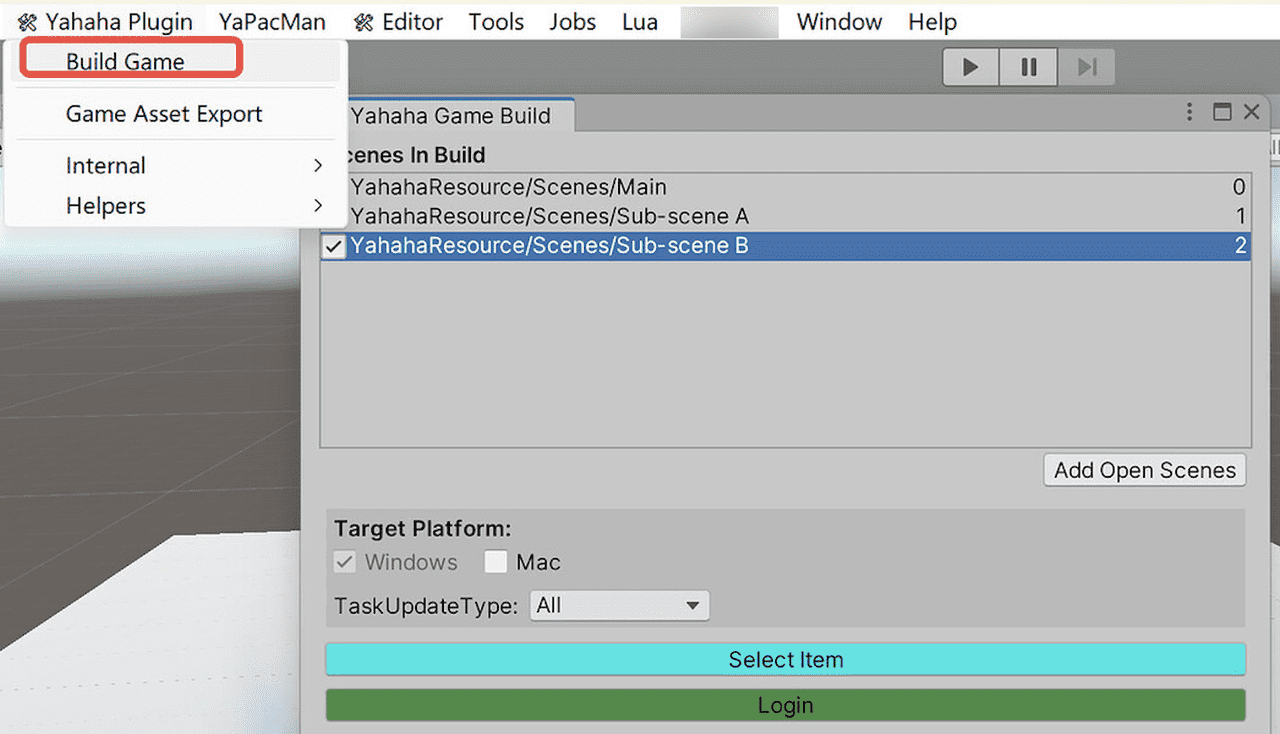Close the Yahaha Game Build window

pyautogui.click(x=1251, y=112)
